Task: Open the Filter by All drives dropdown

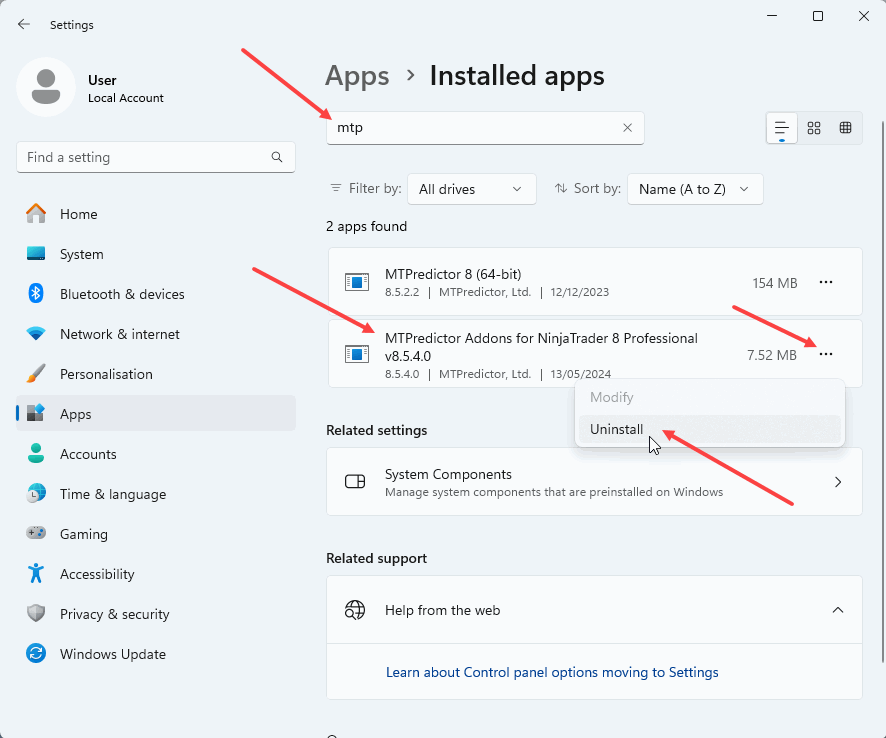Action: [471, 189]
